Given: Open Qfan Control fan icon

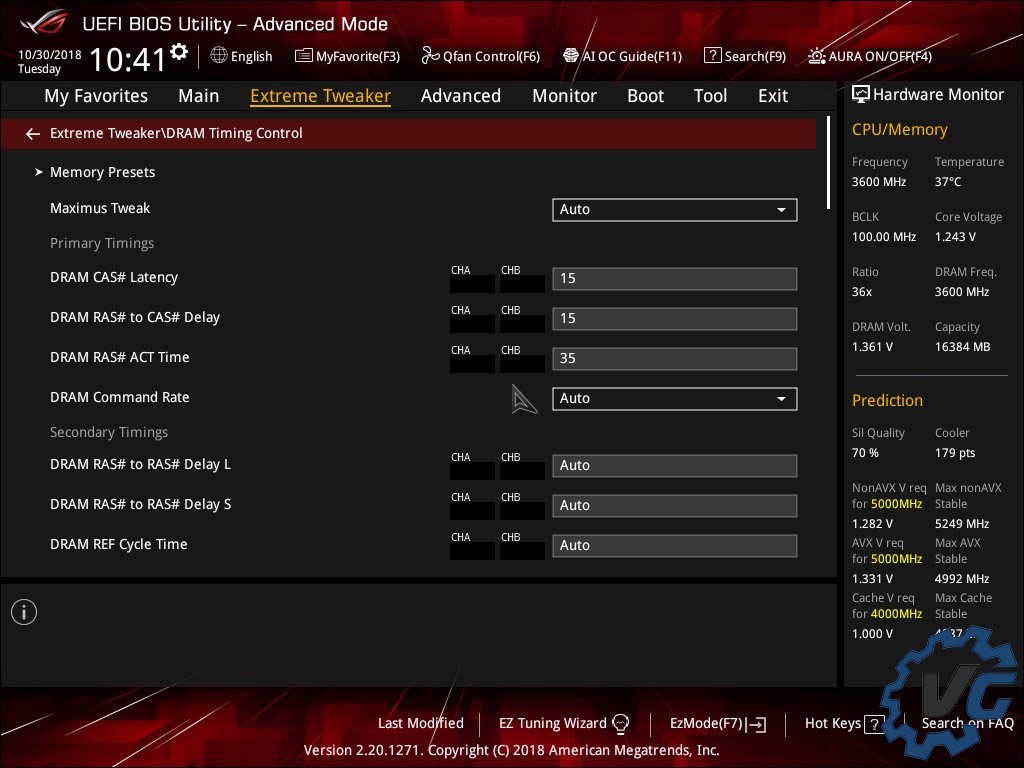Looking at the screenshot, I should pyautogui.click(x=430, y=56).
